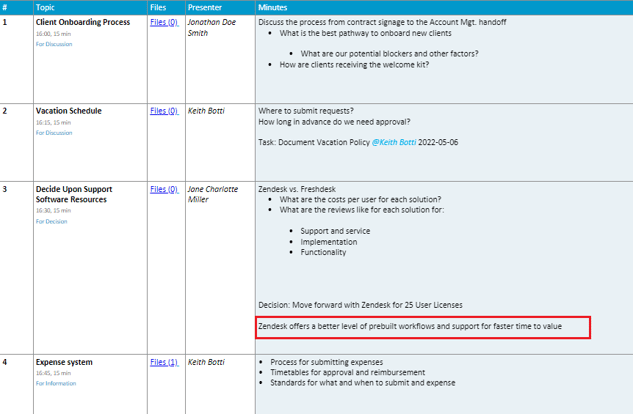This screenshot has height=414, width=633.
Task: Click the For Discussion label under Client Onboarding
Action: pyautogui.click(x=54, y=44)
